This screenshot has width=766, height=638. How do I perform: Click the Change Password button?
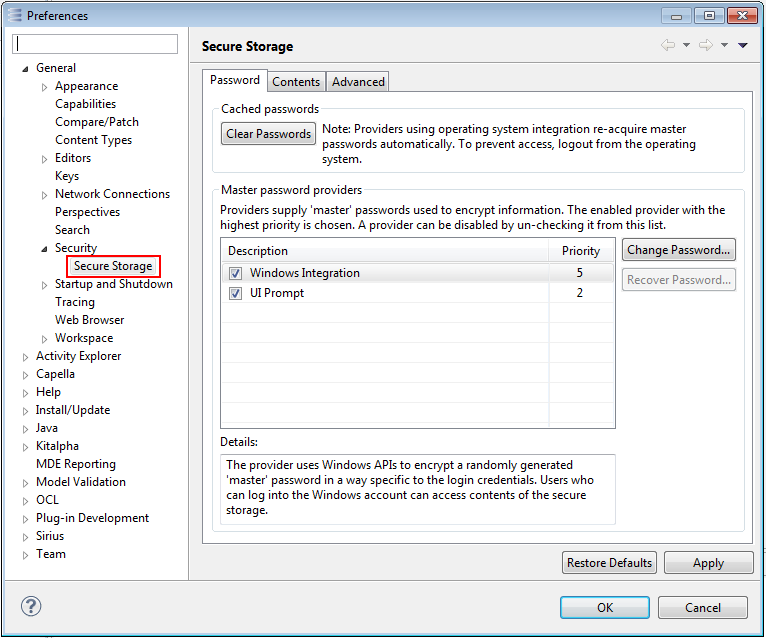pos(679,250)
